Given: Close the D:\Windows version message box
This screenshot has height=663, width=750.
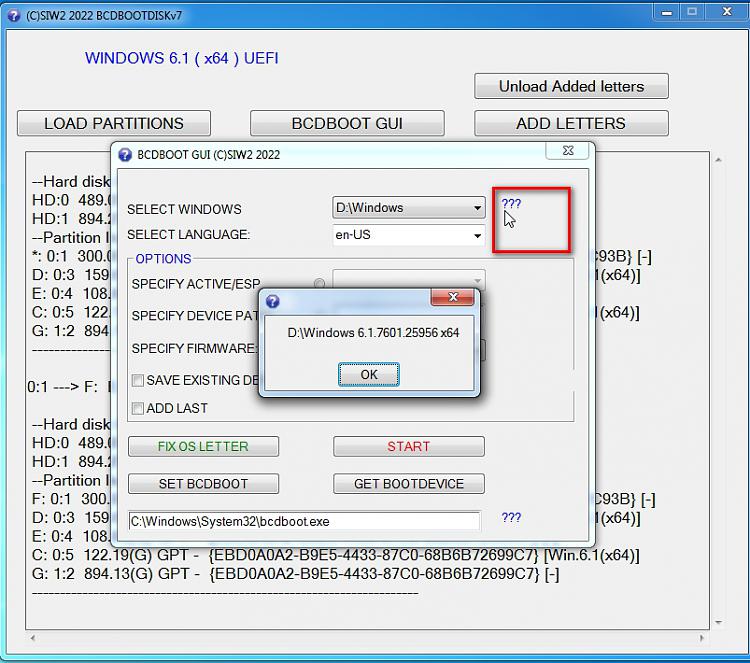Looking at the screenshot, I should coord(452,297).
